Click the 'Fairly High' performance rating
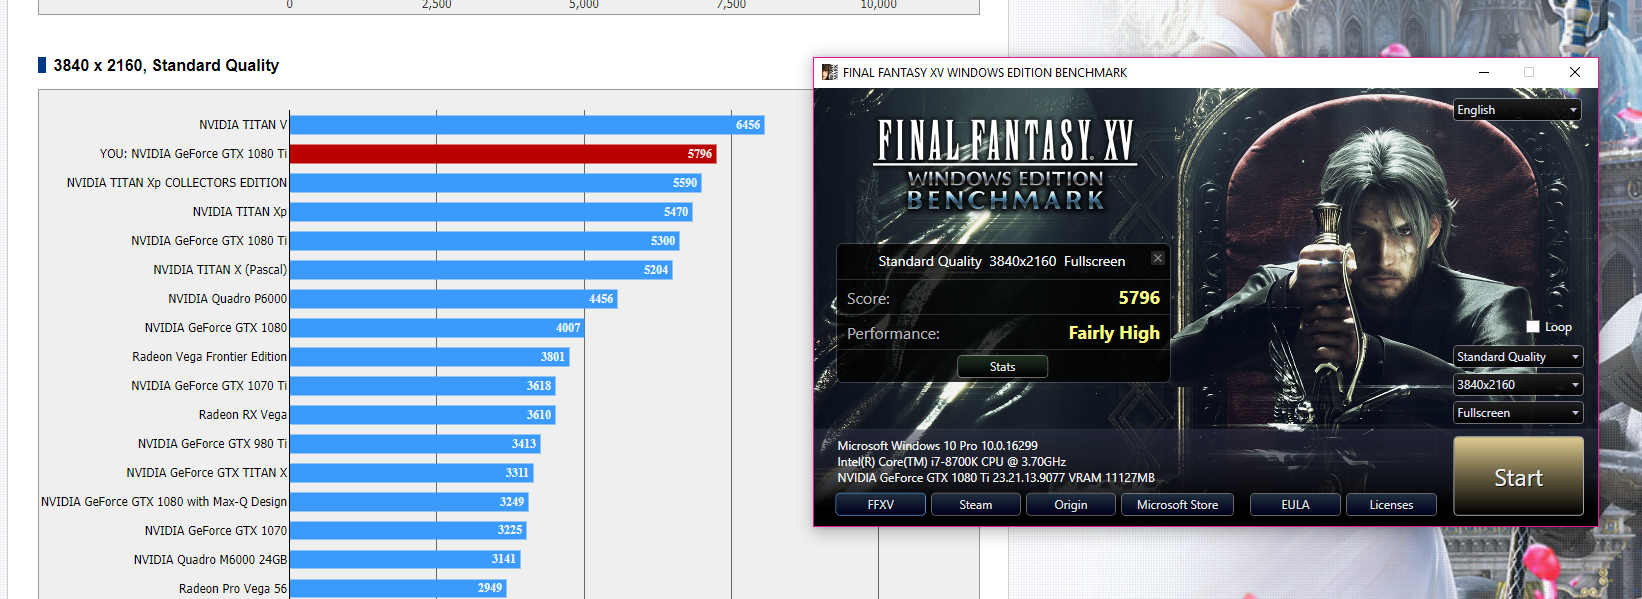This screenshot has height=599, width=1642. pos(1114,333)
